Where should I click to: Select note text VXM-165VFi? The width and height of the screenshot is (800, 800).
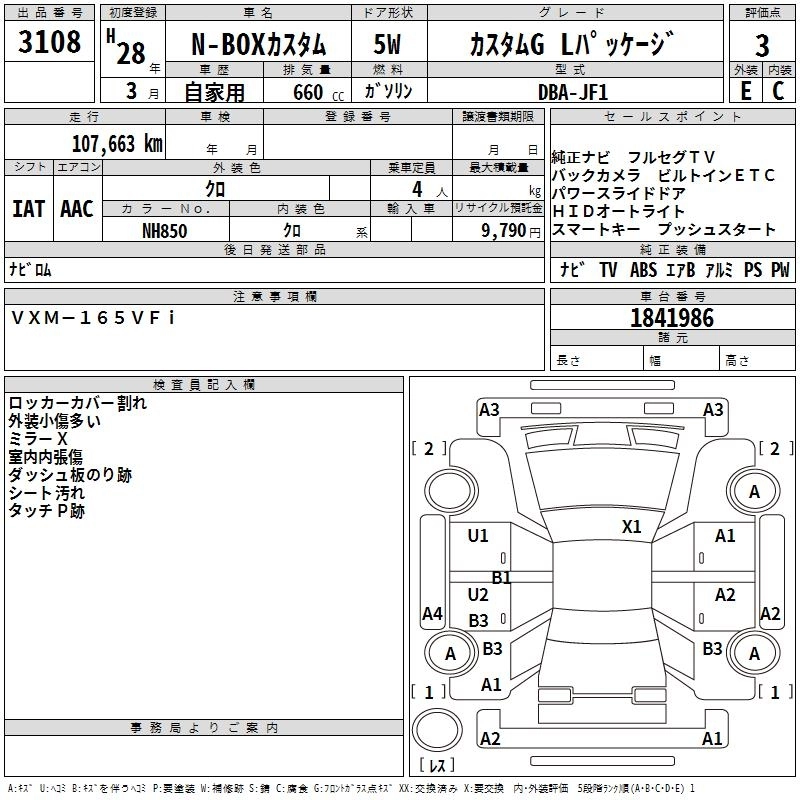92,318
